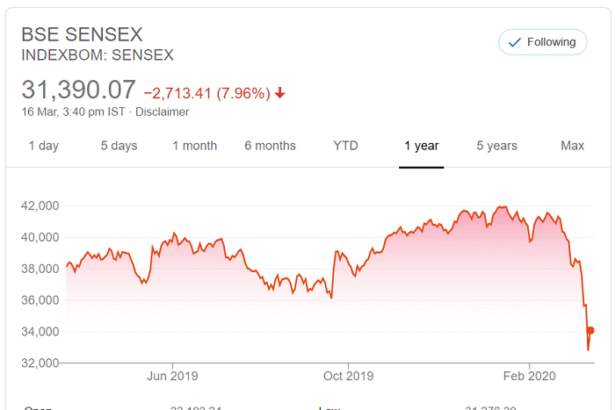Click the Max range tab
Image resolution: width=615 pixels, height=410 pixels.
click(572, 146)
